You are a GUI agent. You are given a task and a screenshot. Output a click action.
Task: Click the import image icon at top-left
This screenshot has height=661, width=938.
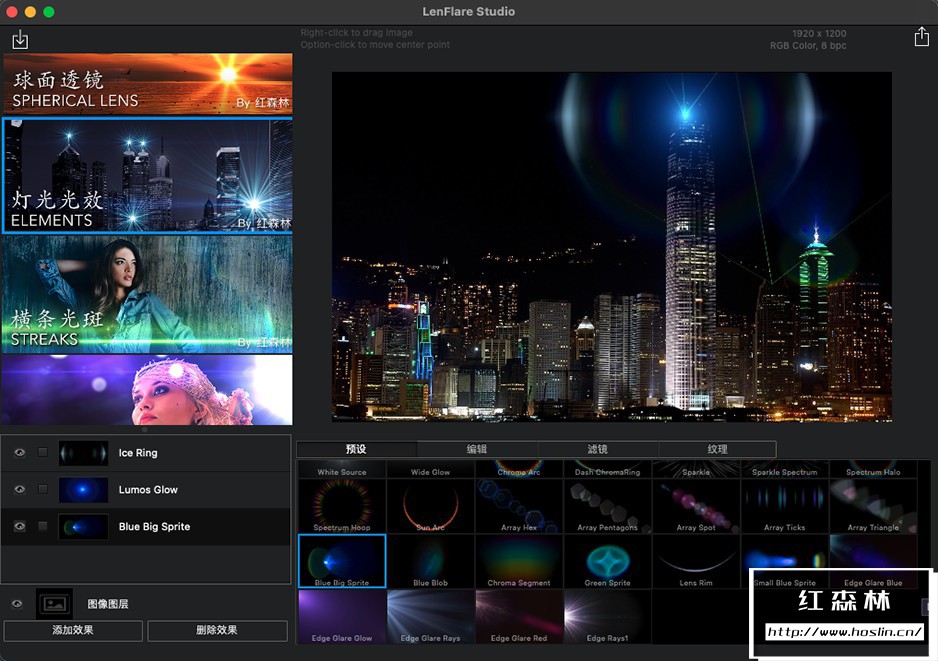click(x=20, y=40)
